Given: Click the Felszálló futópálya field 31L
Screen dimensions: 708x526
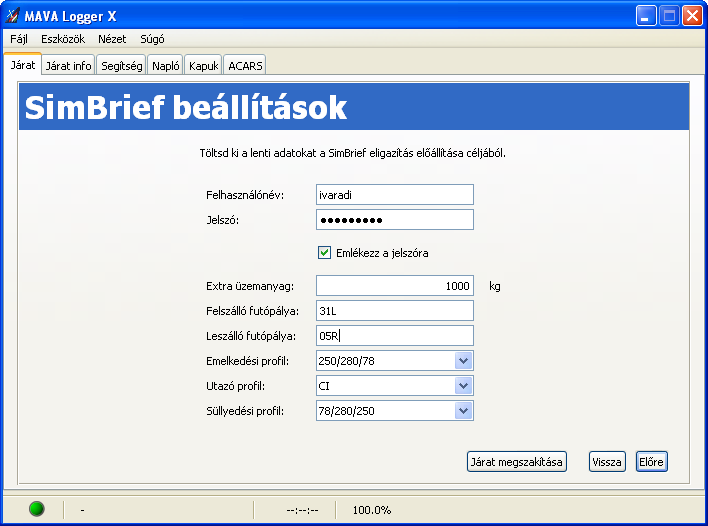Looking at the screenshot, I should [395, 311].
